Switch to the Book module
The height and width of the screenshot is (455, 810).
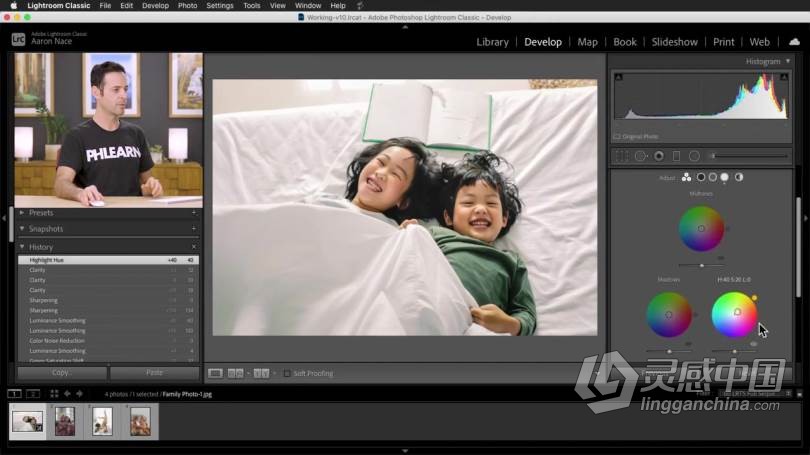point(625,42)
